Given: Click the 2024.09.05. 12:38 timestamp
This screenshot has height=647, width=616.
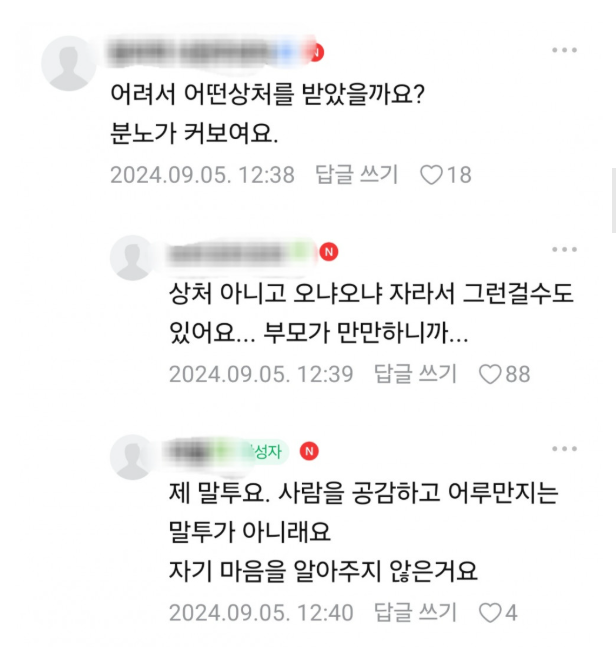Looking at the screenshot, I should tap(203, 175).
